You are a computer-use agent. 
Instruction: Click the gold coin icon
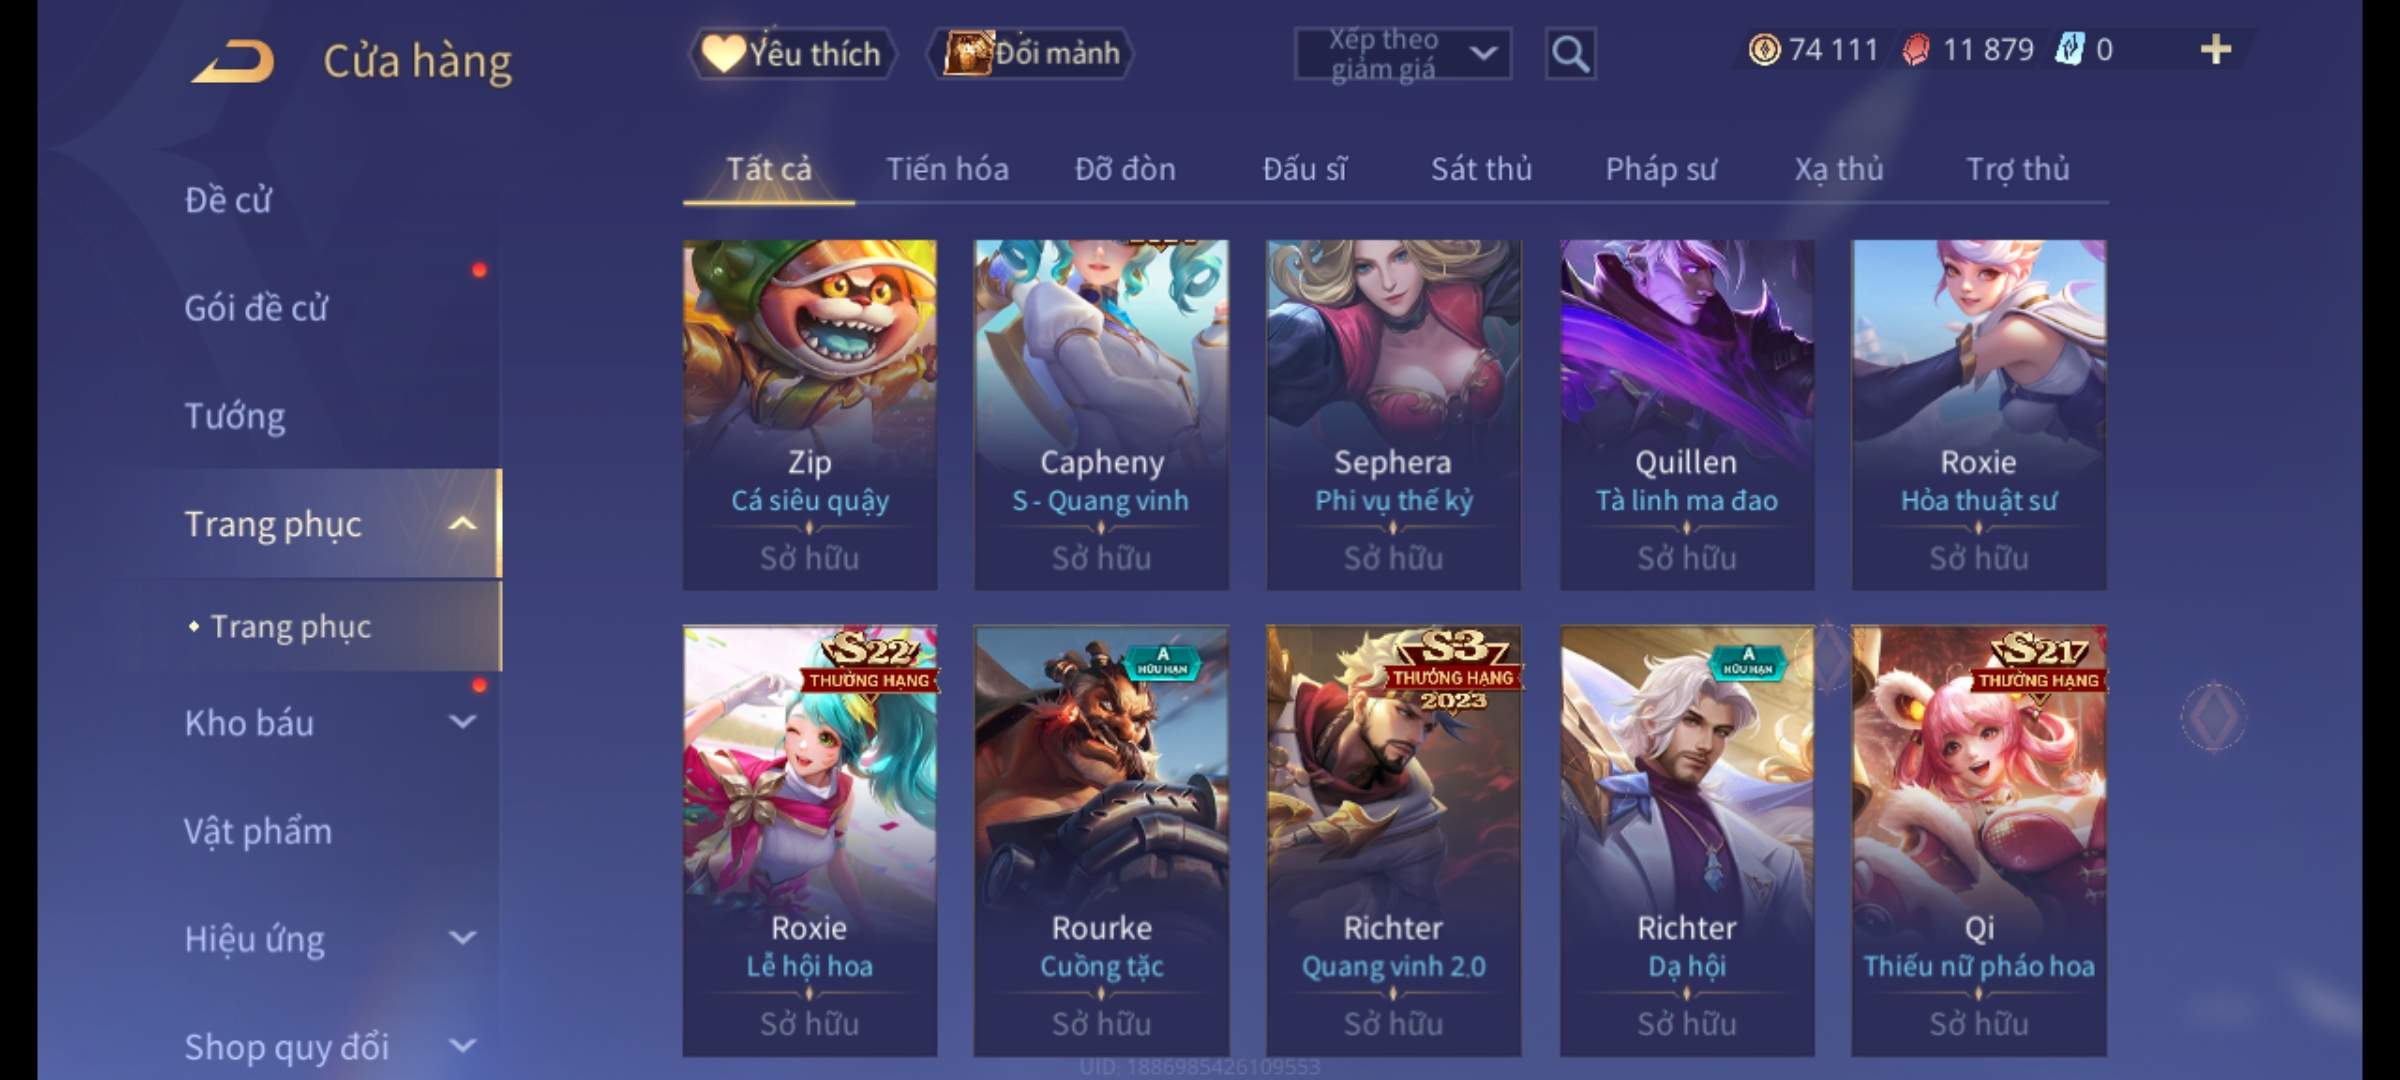[1764, 50]
